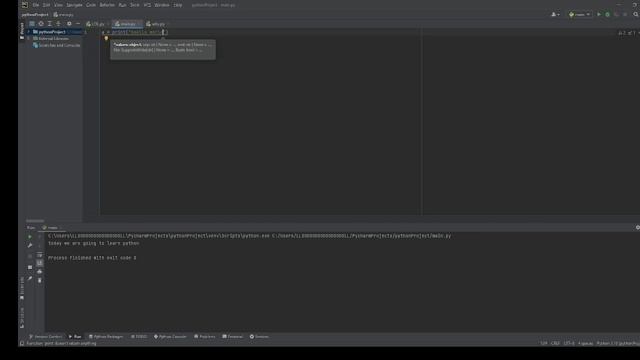
Task: Click the Python interpreter status bar entry
Action: (x=618, y=344)
